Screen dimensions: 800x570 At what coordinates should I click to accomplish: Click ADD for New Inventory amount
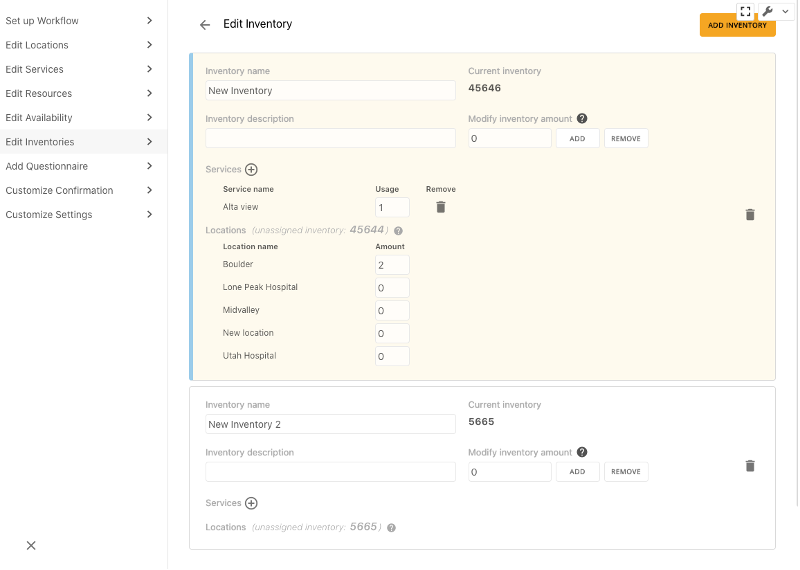click(x=577, y=138)
